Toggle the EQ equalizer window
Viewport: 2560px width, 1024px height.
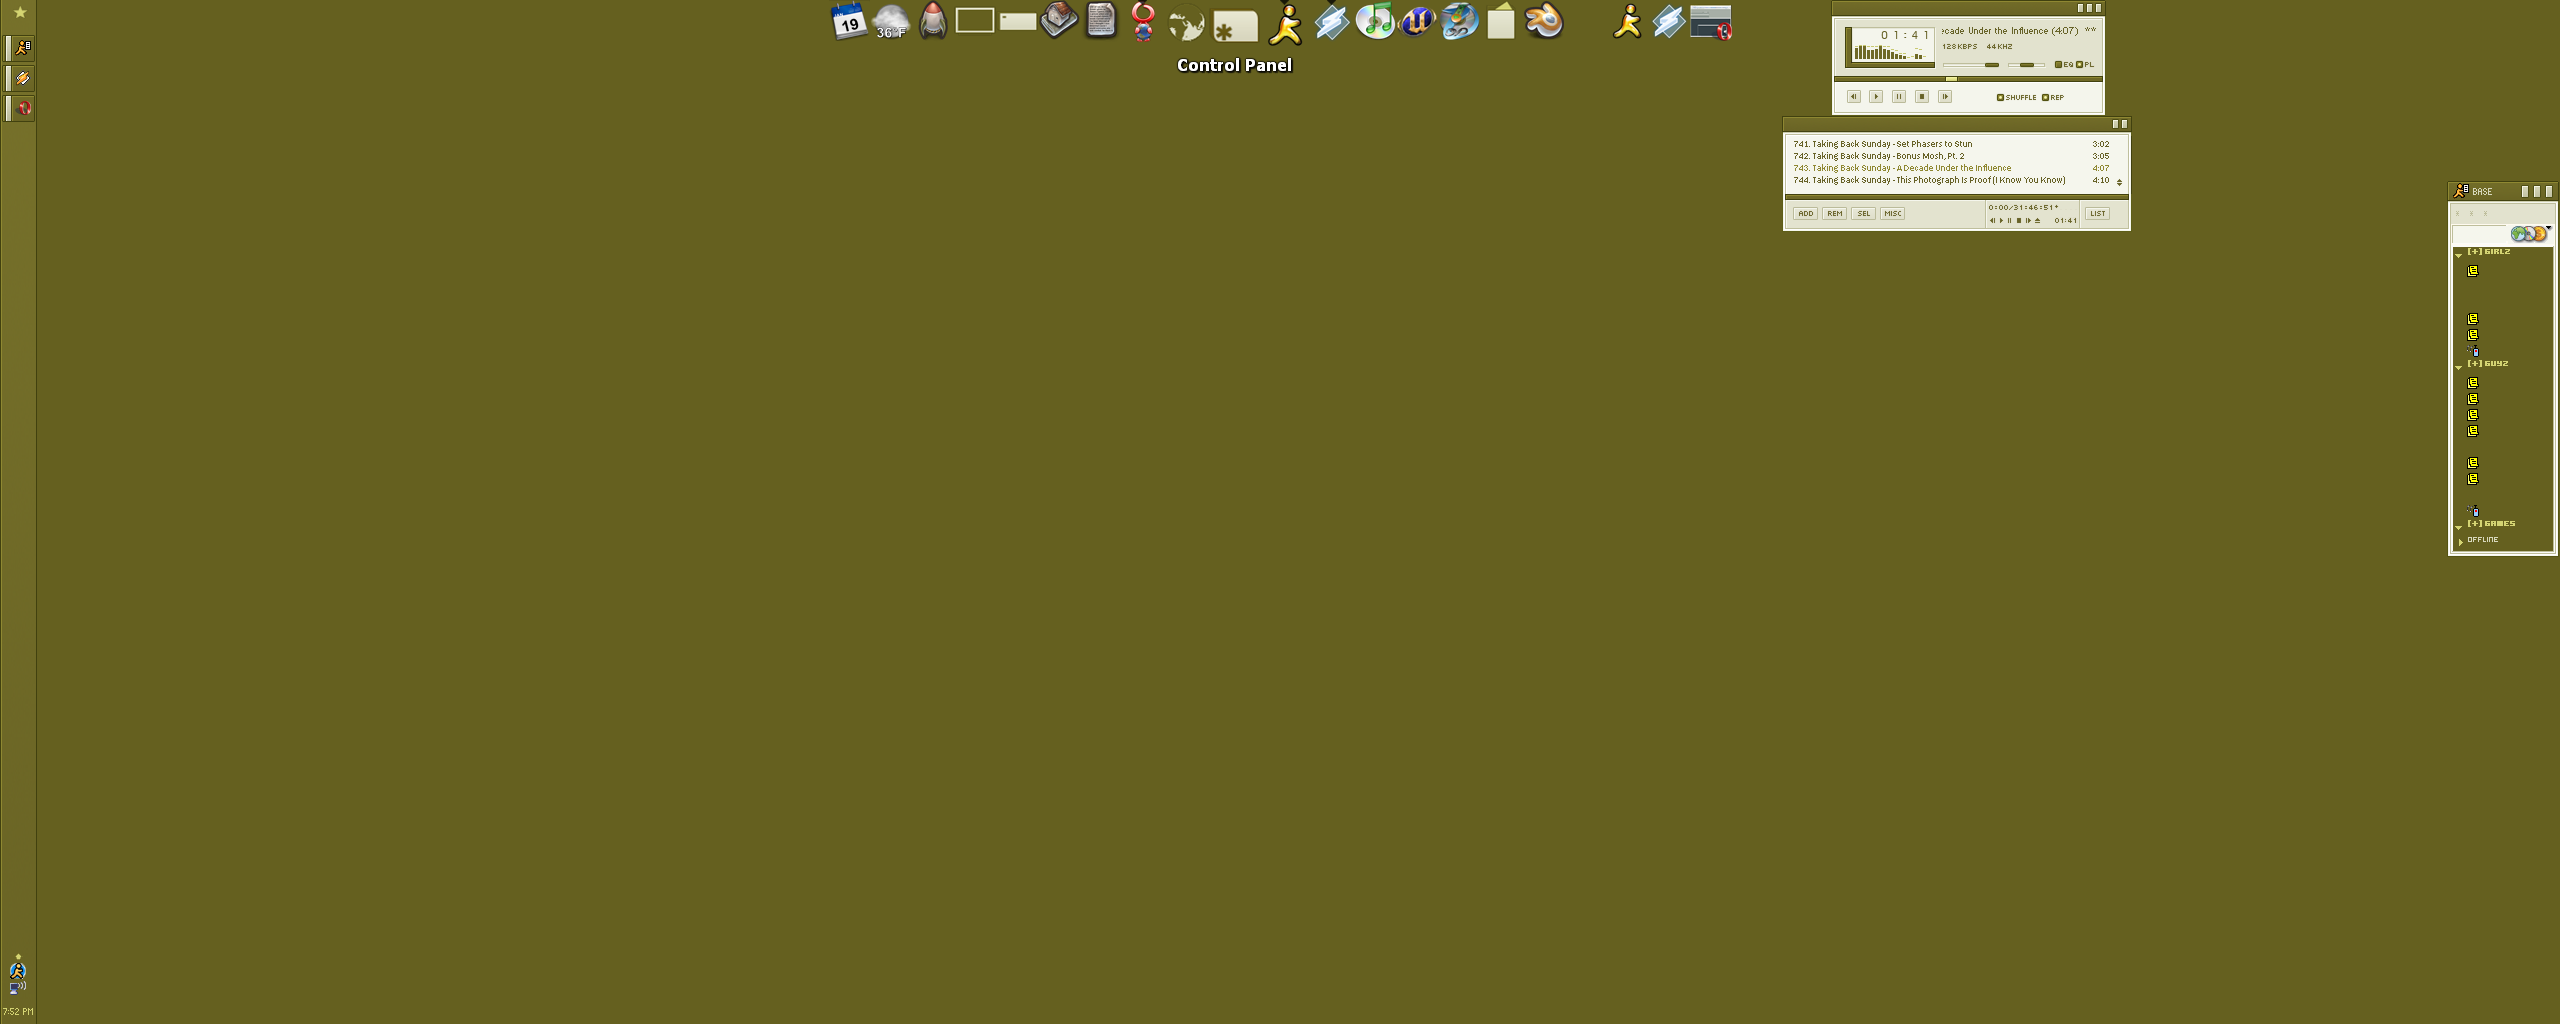pos(2064,65)
